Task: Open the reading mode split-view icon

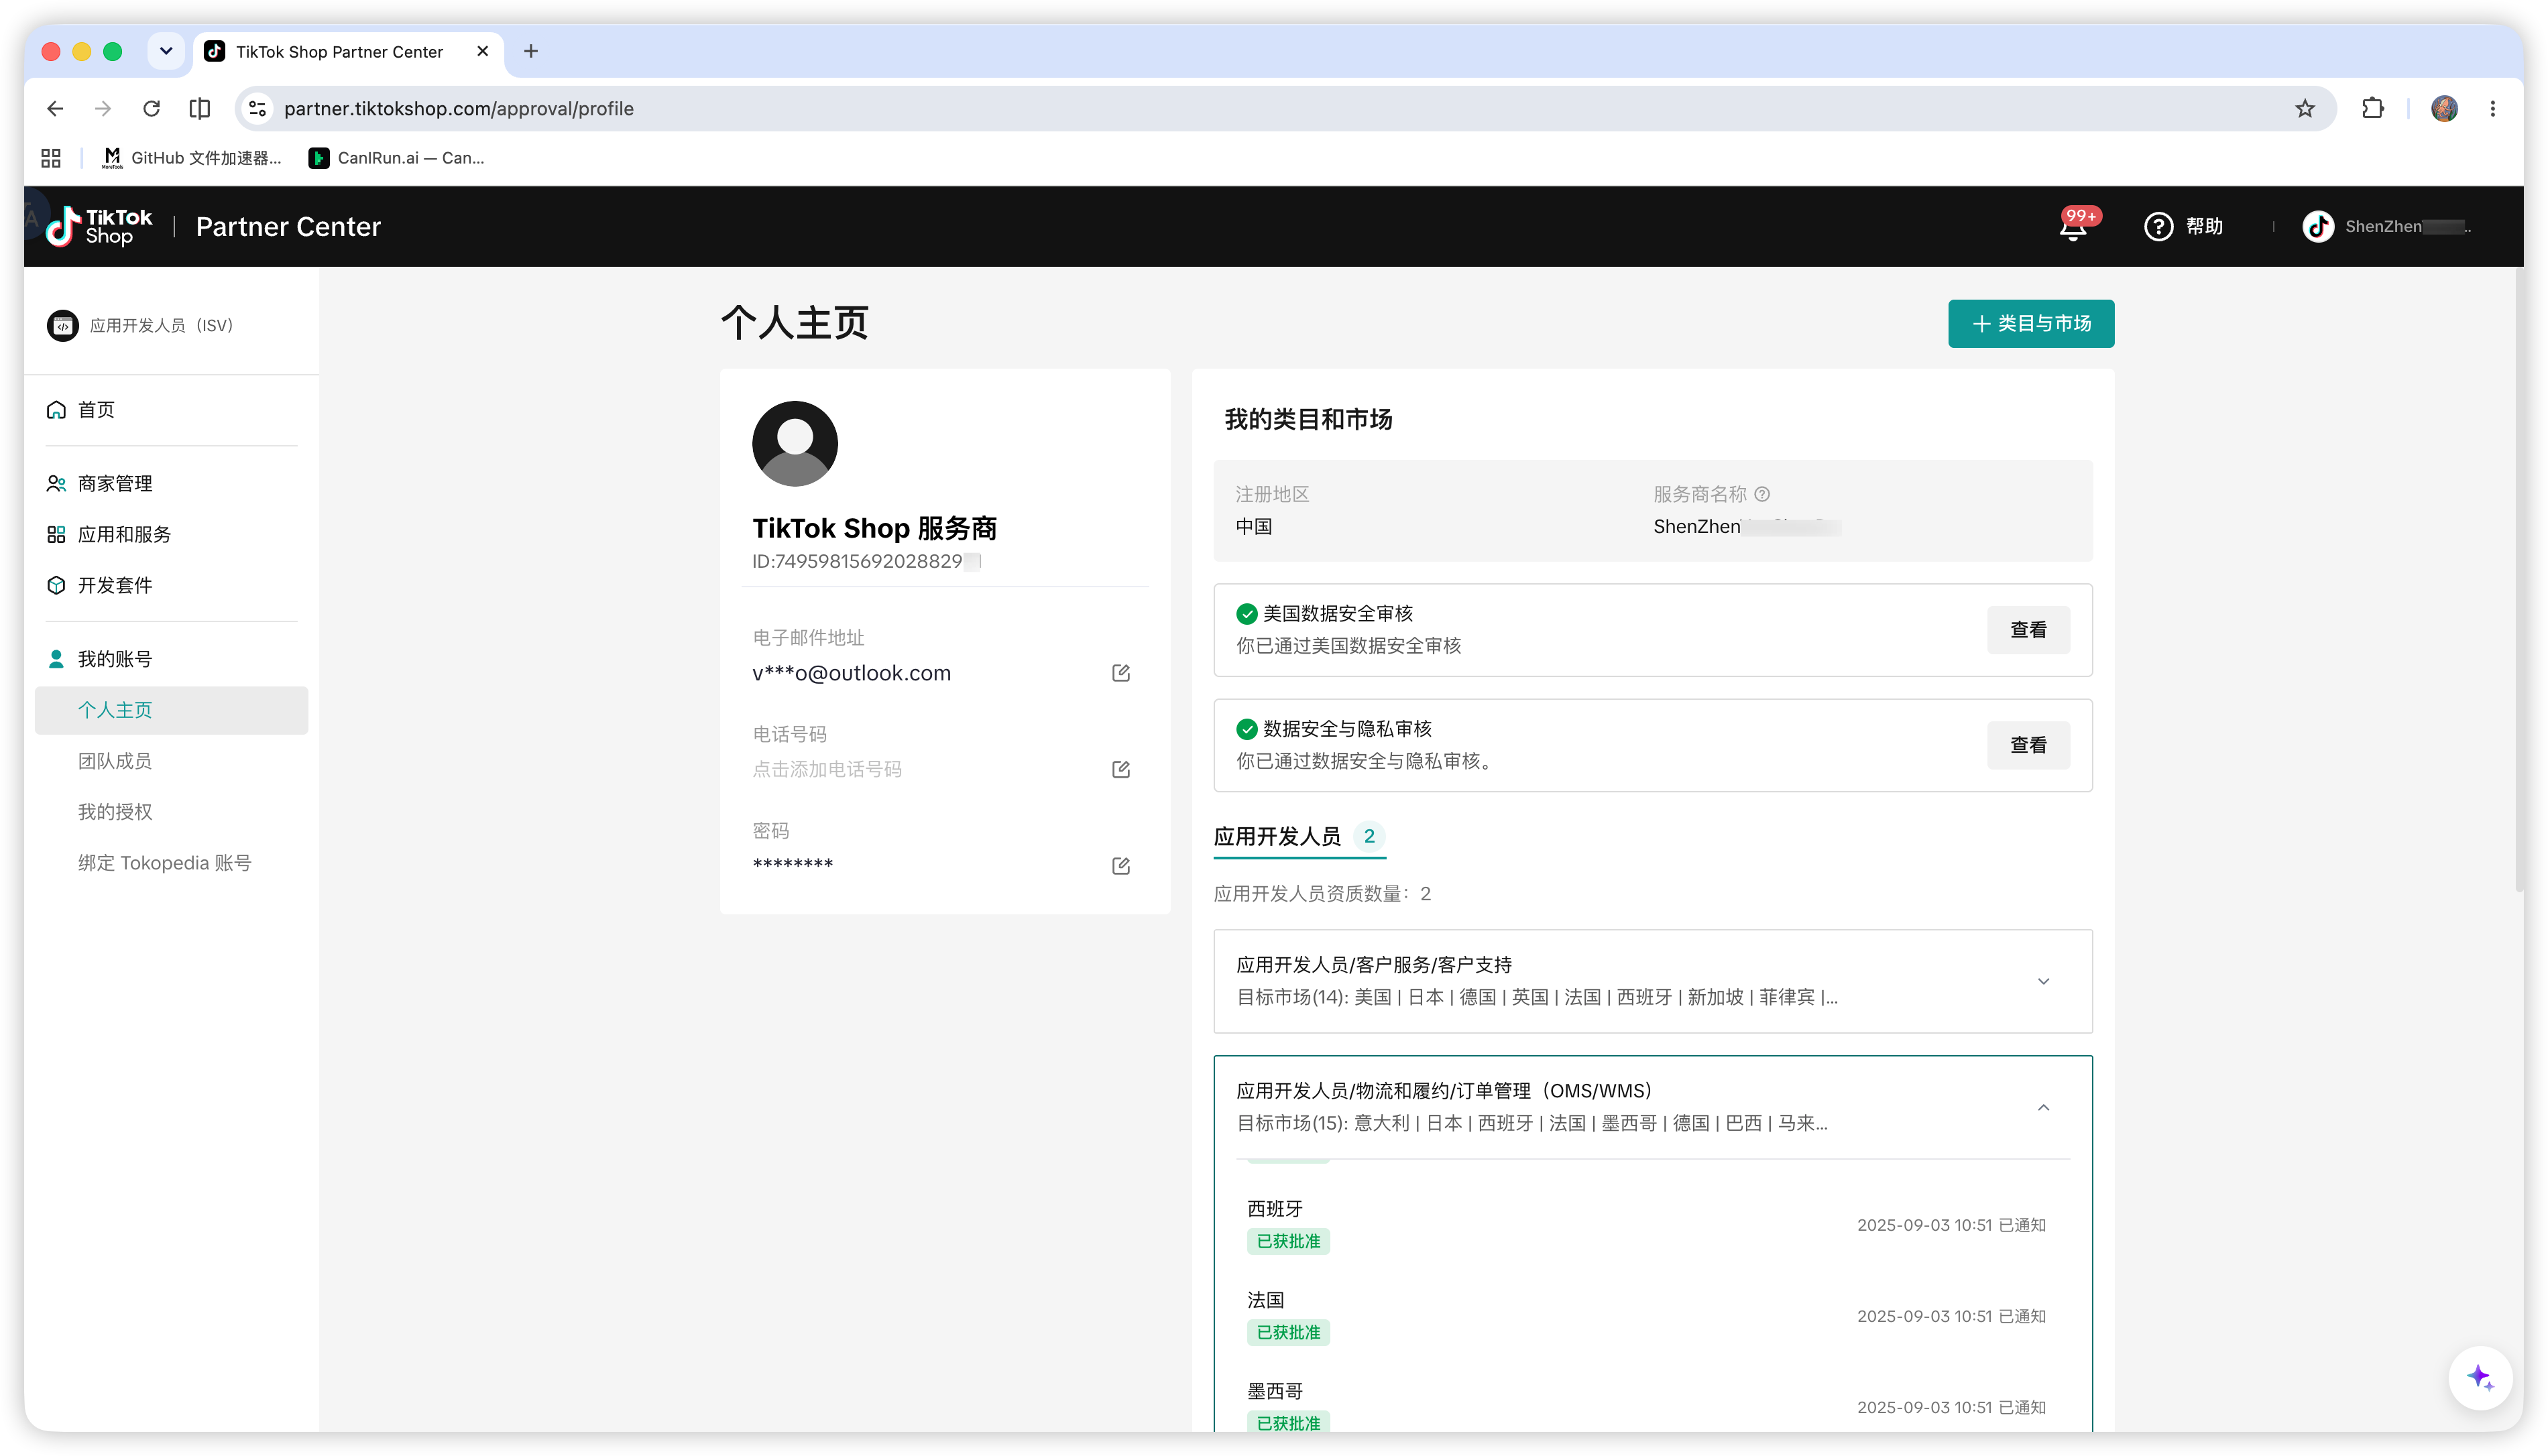Action: coord(200,108)
